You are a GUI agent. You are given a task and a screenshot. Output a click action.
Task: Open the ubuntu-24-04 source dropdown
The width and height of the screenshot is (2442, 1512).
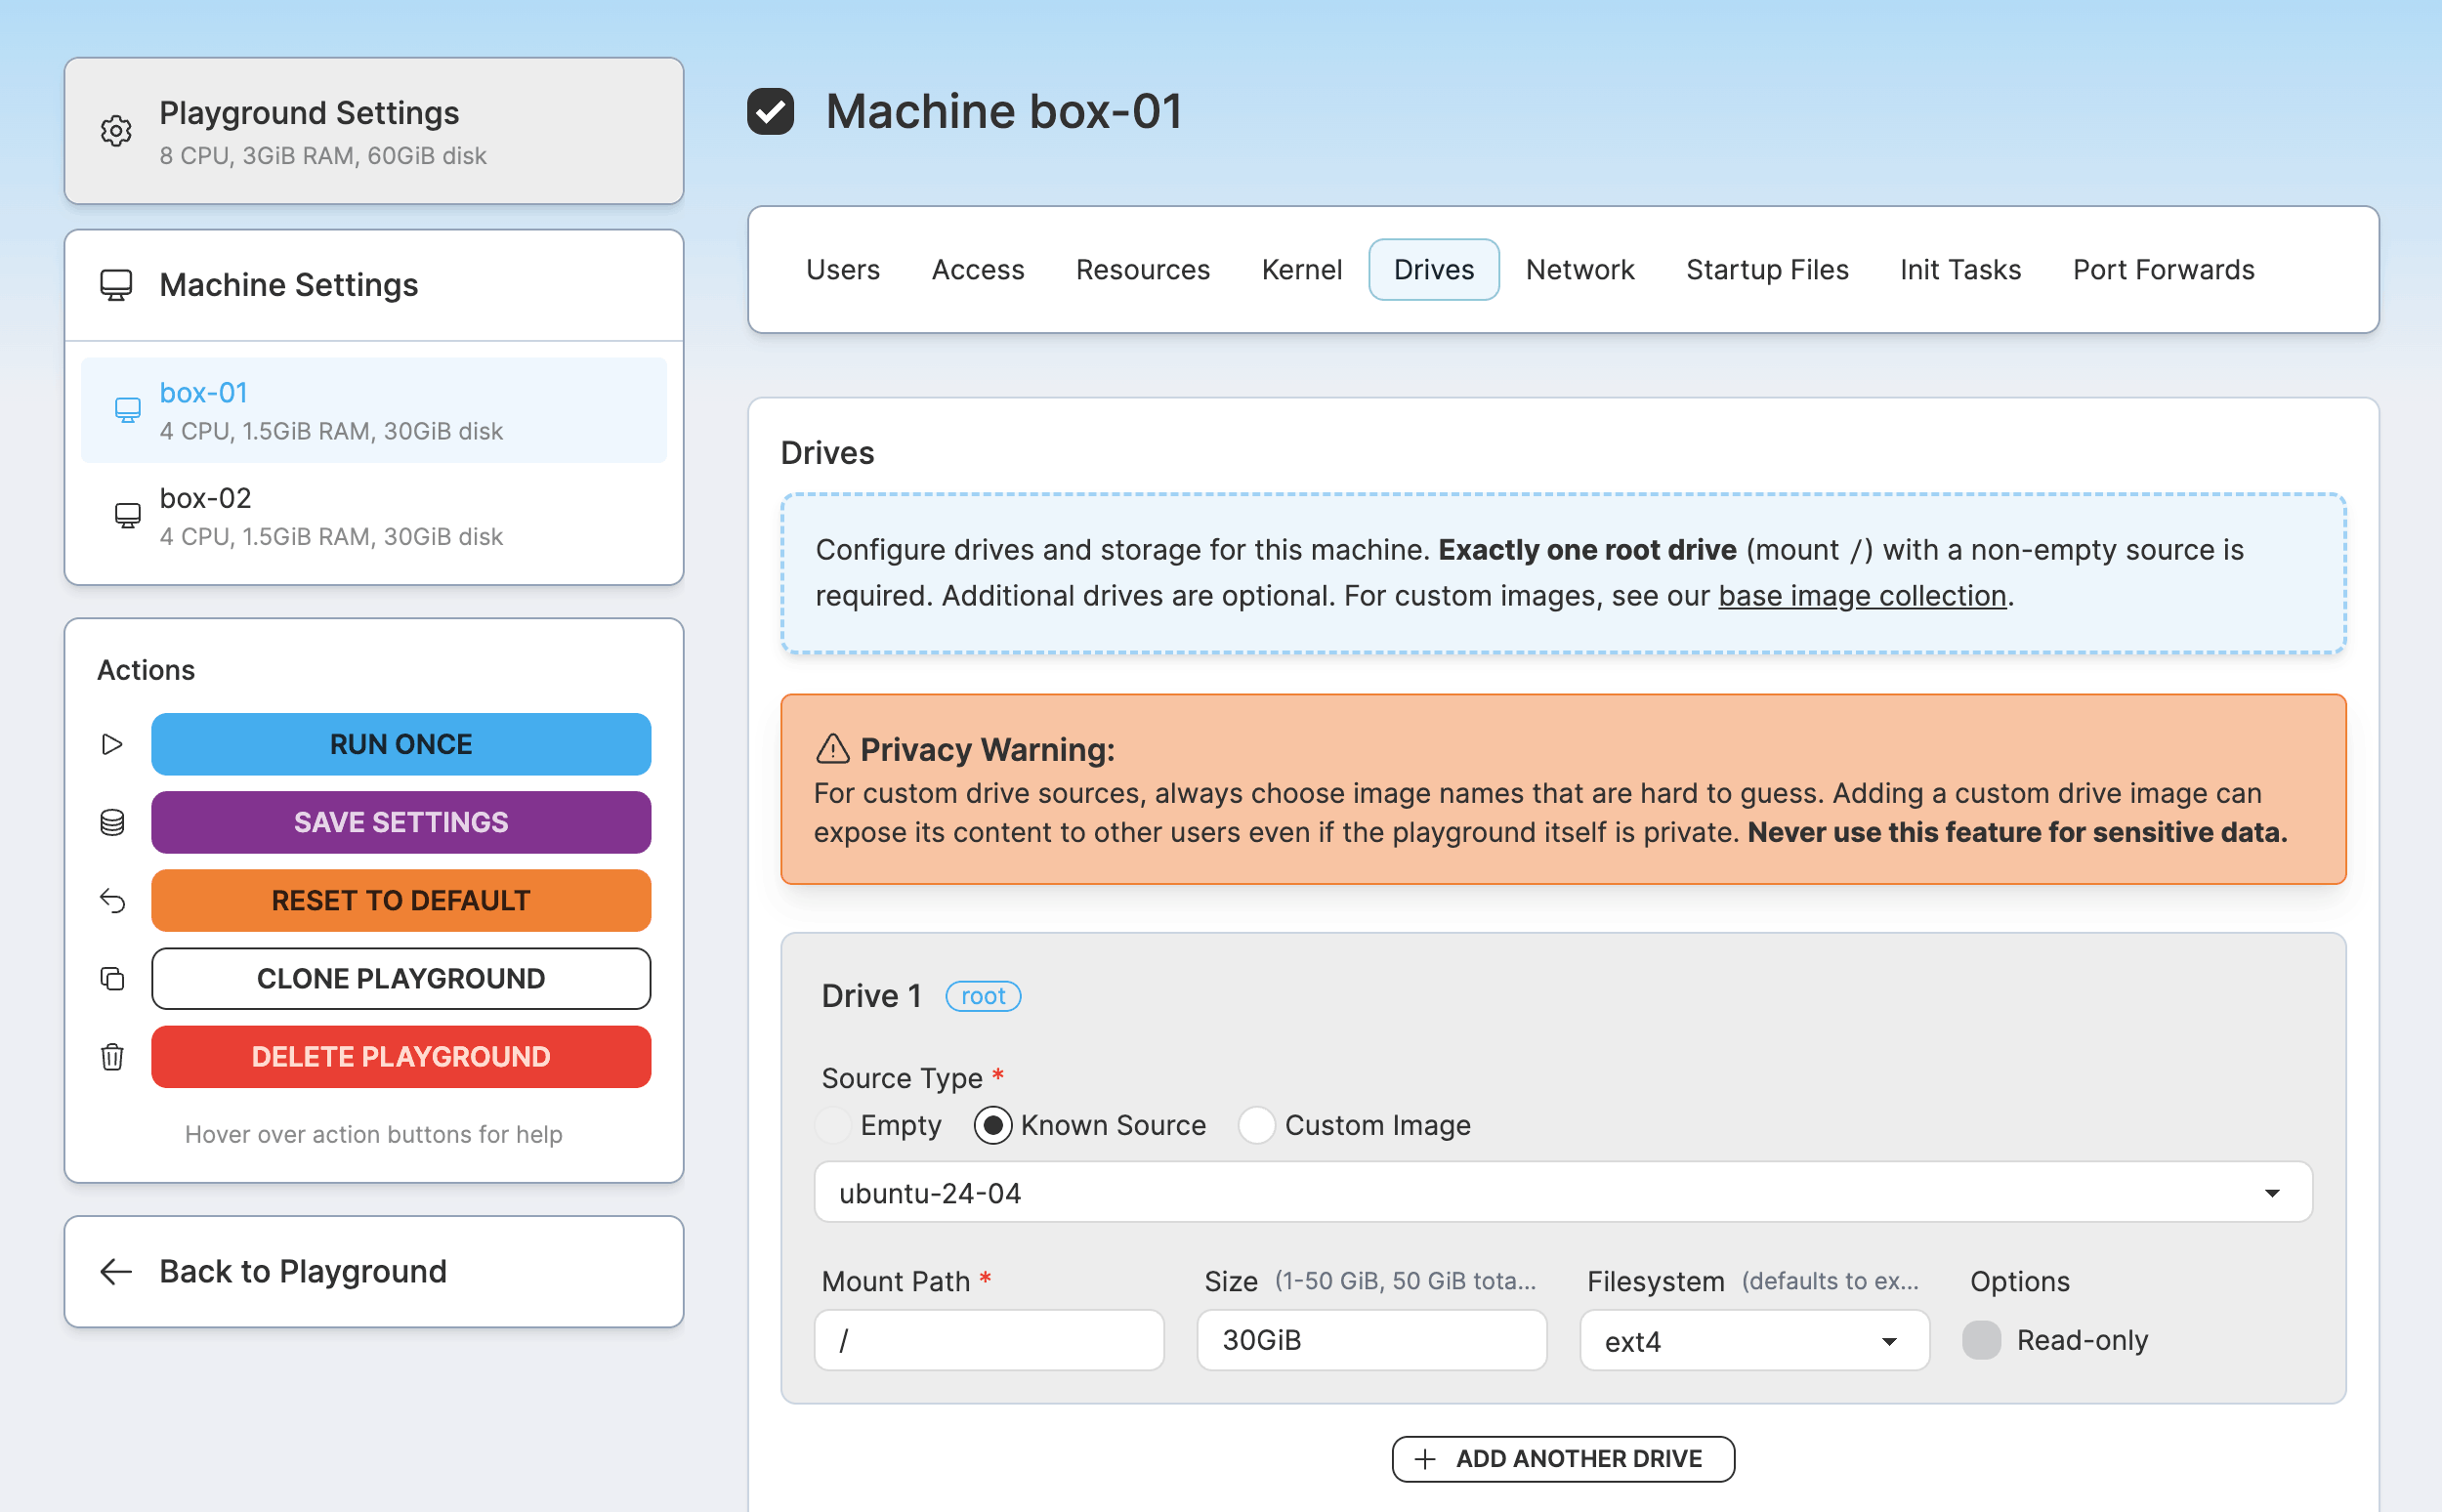pos(1562,1192)
